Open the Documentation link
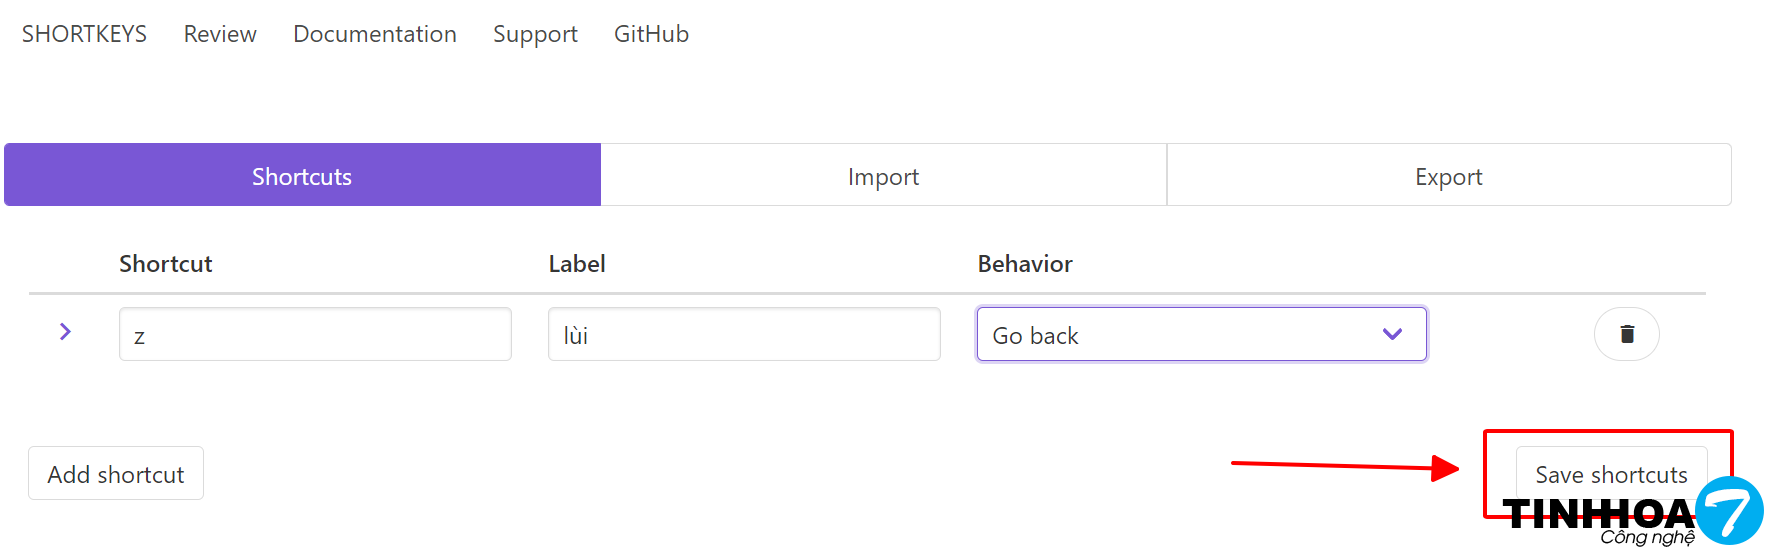This screenshot has height=555, width=1766. click(x=375, y=34)
